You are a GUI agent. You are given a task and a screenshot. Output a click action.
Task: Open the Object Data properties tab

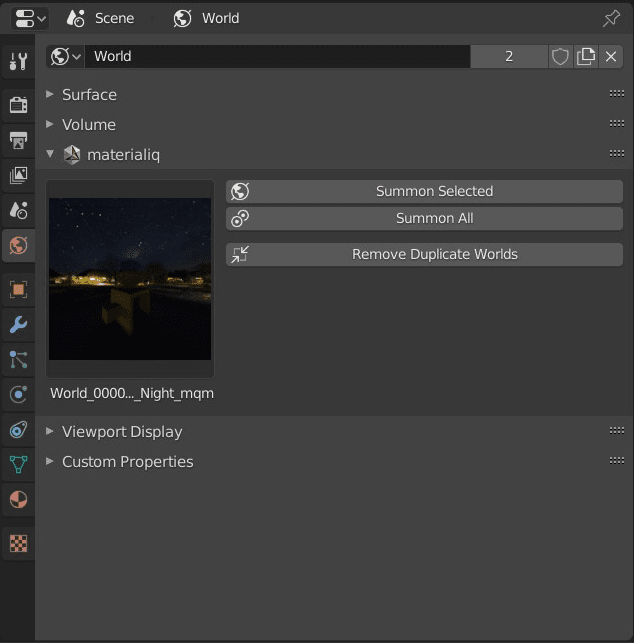coord(18,464)
